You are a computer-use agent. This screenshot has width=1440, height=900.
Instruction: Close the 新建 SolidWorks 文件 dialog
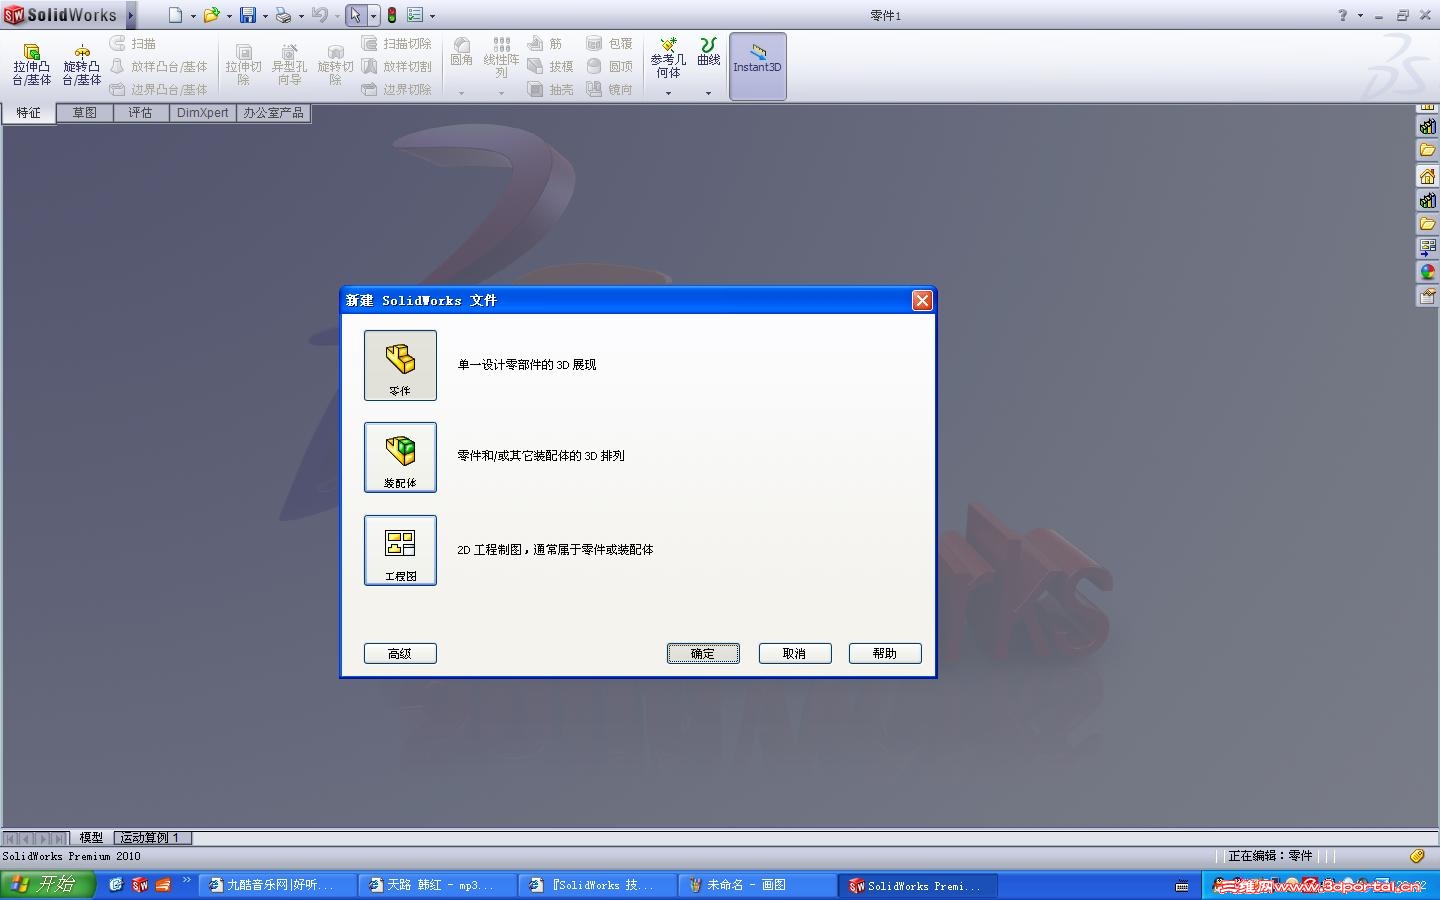click(x=922, y=300)
